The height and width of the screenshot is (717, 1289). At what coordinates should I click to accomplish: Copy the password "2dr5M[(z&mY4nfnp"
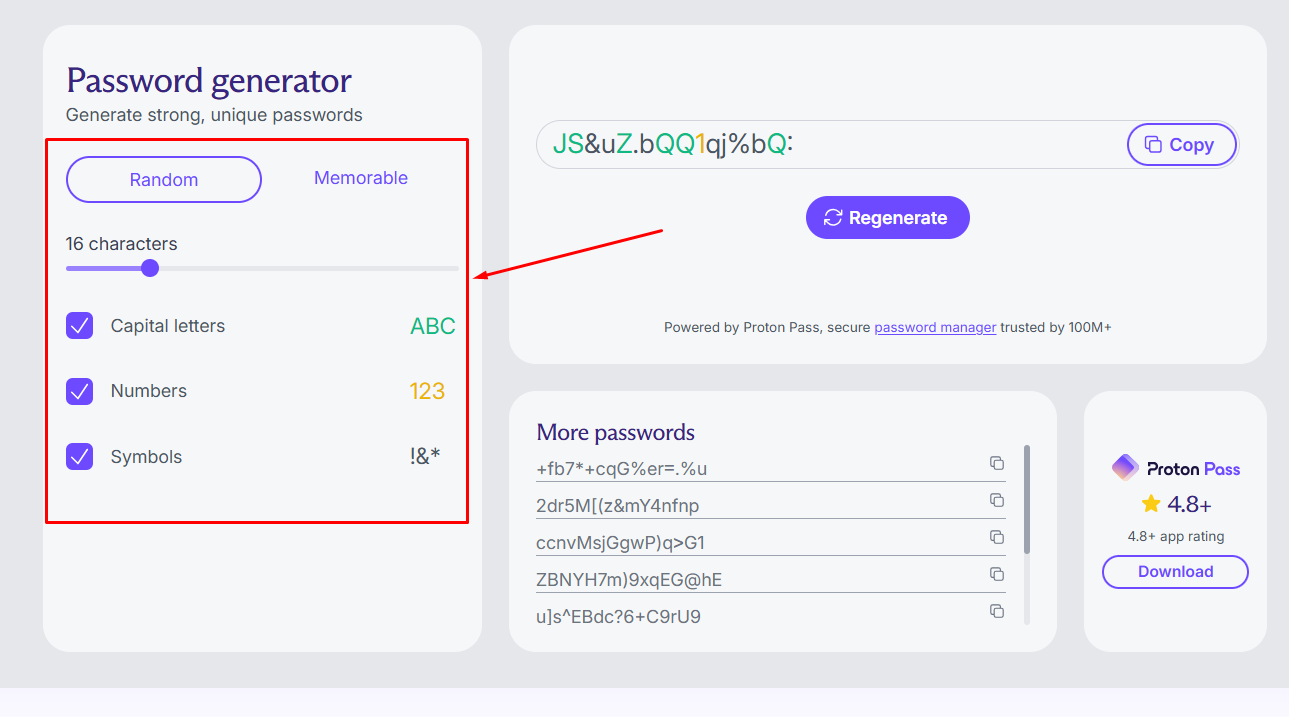996,500
